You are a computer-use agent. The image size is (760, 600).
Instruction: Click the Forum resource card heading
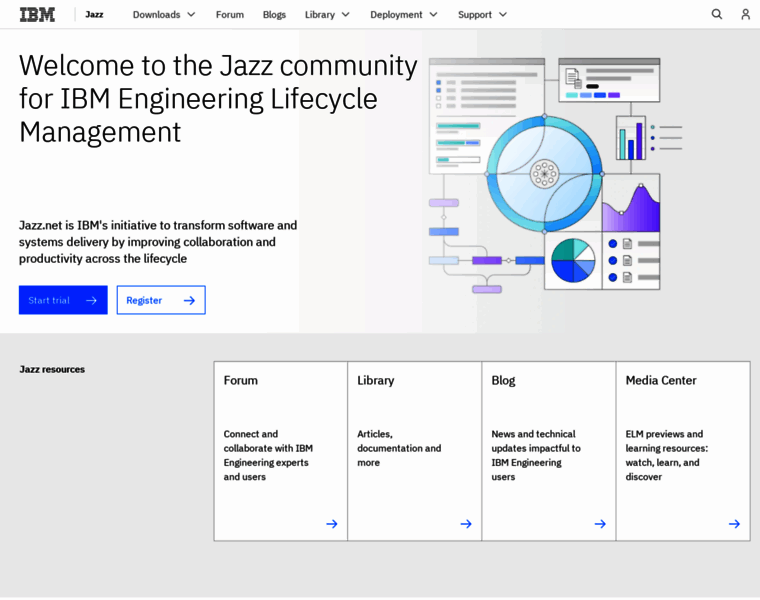coord(241,380)
